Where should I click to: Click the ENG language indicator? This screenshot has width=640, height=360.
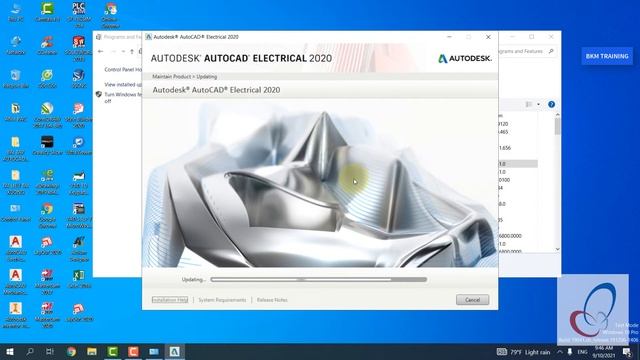click(582, 352)
